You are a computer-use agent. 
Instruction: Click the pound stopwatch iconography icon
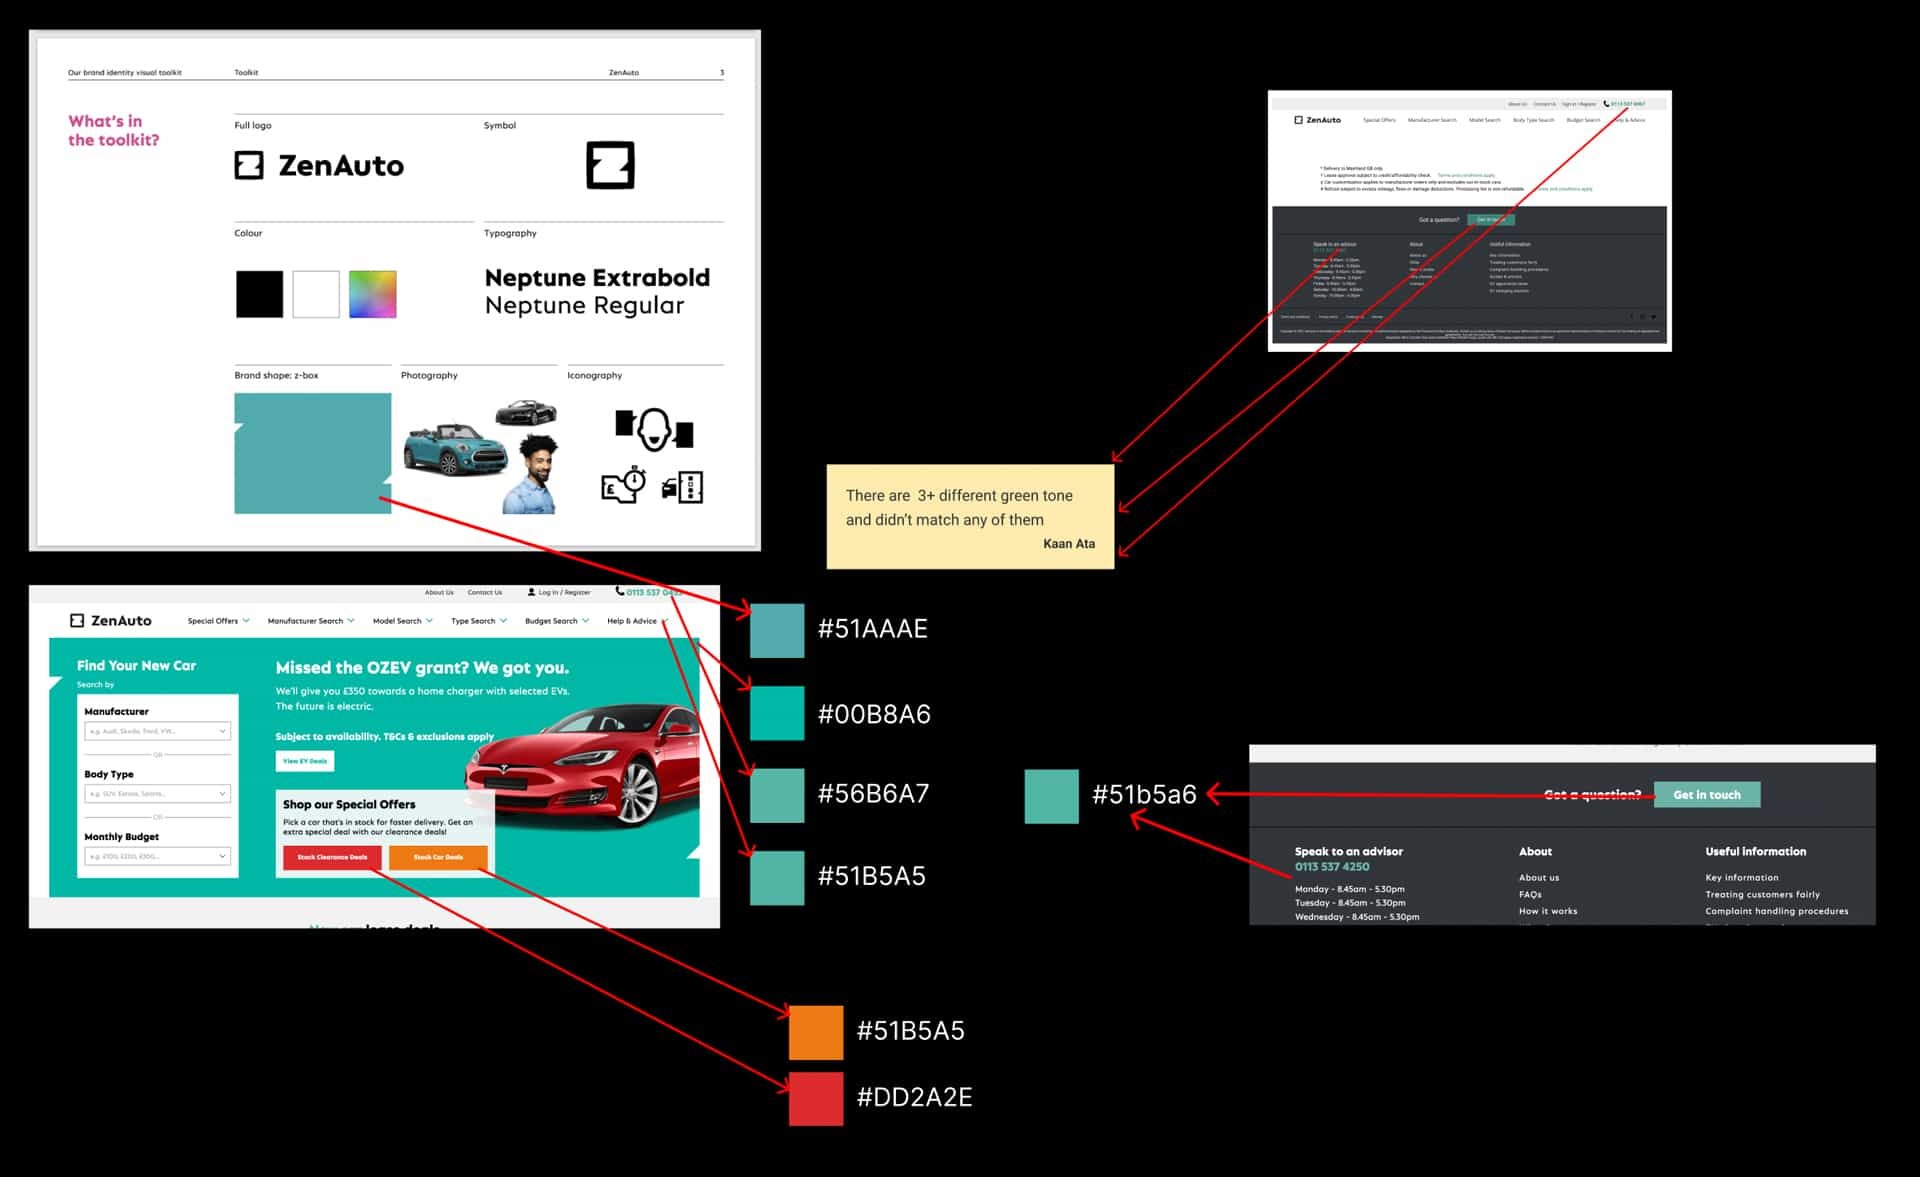(624, 485)
